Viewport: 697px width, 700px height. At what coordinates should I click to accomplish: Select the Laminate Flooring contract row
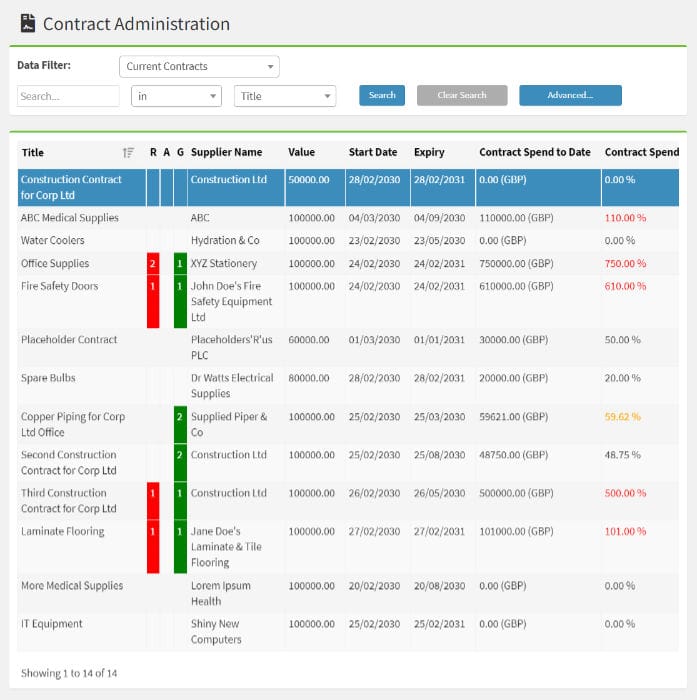click(x=62, y=532)
